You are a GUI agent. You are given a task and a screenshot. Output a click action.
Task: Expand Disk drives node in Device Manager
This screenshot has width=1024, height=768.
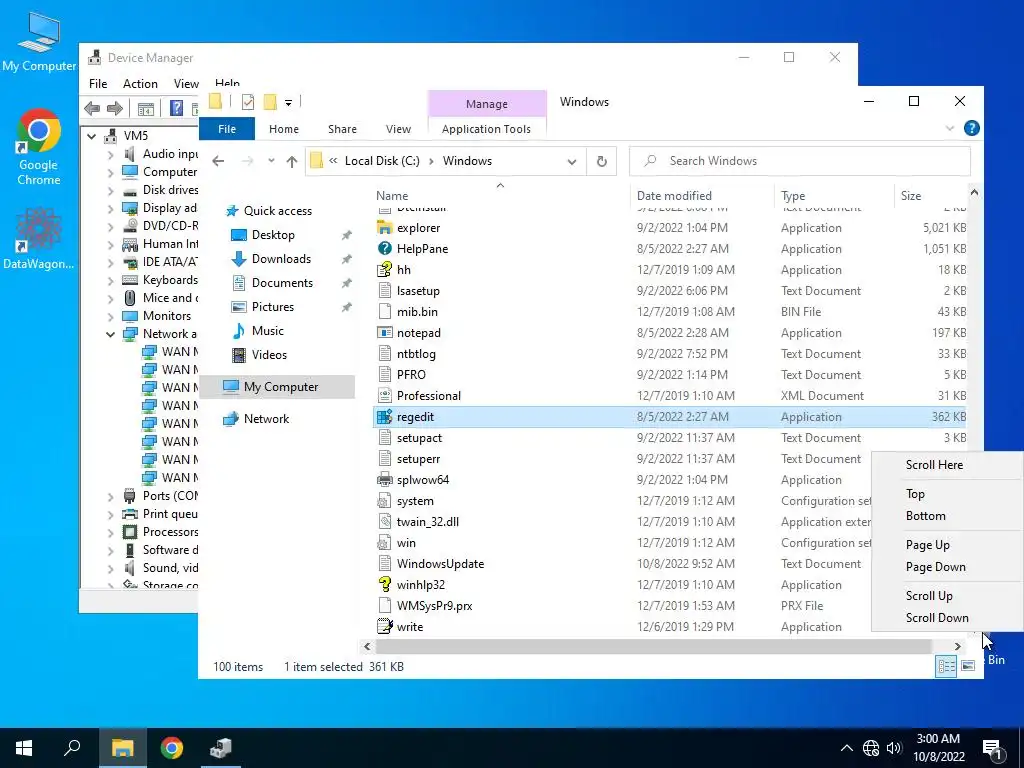[x=110, y=191]
